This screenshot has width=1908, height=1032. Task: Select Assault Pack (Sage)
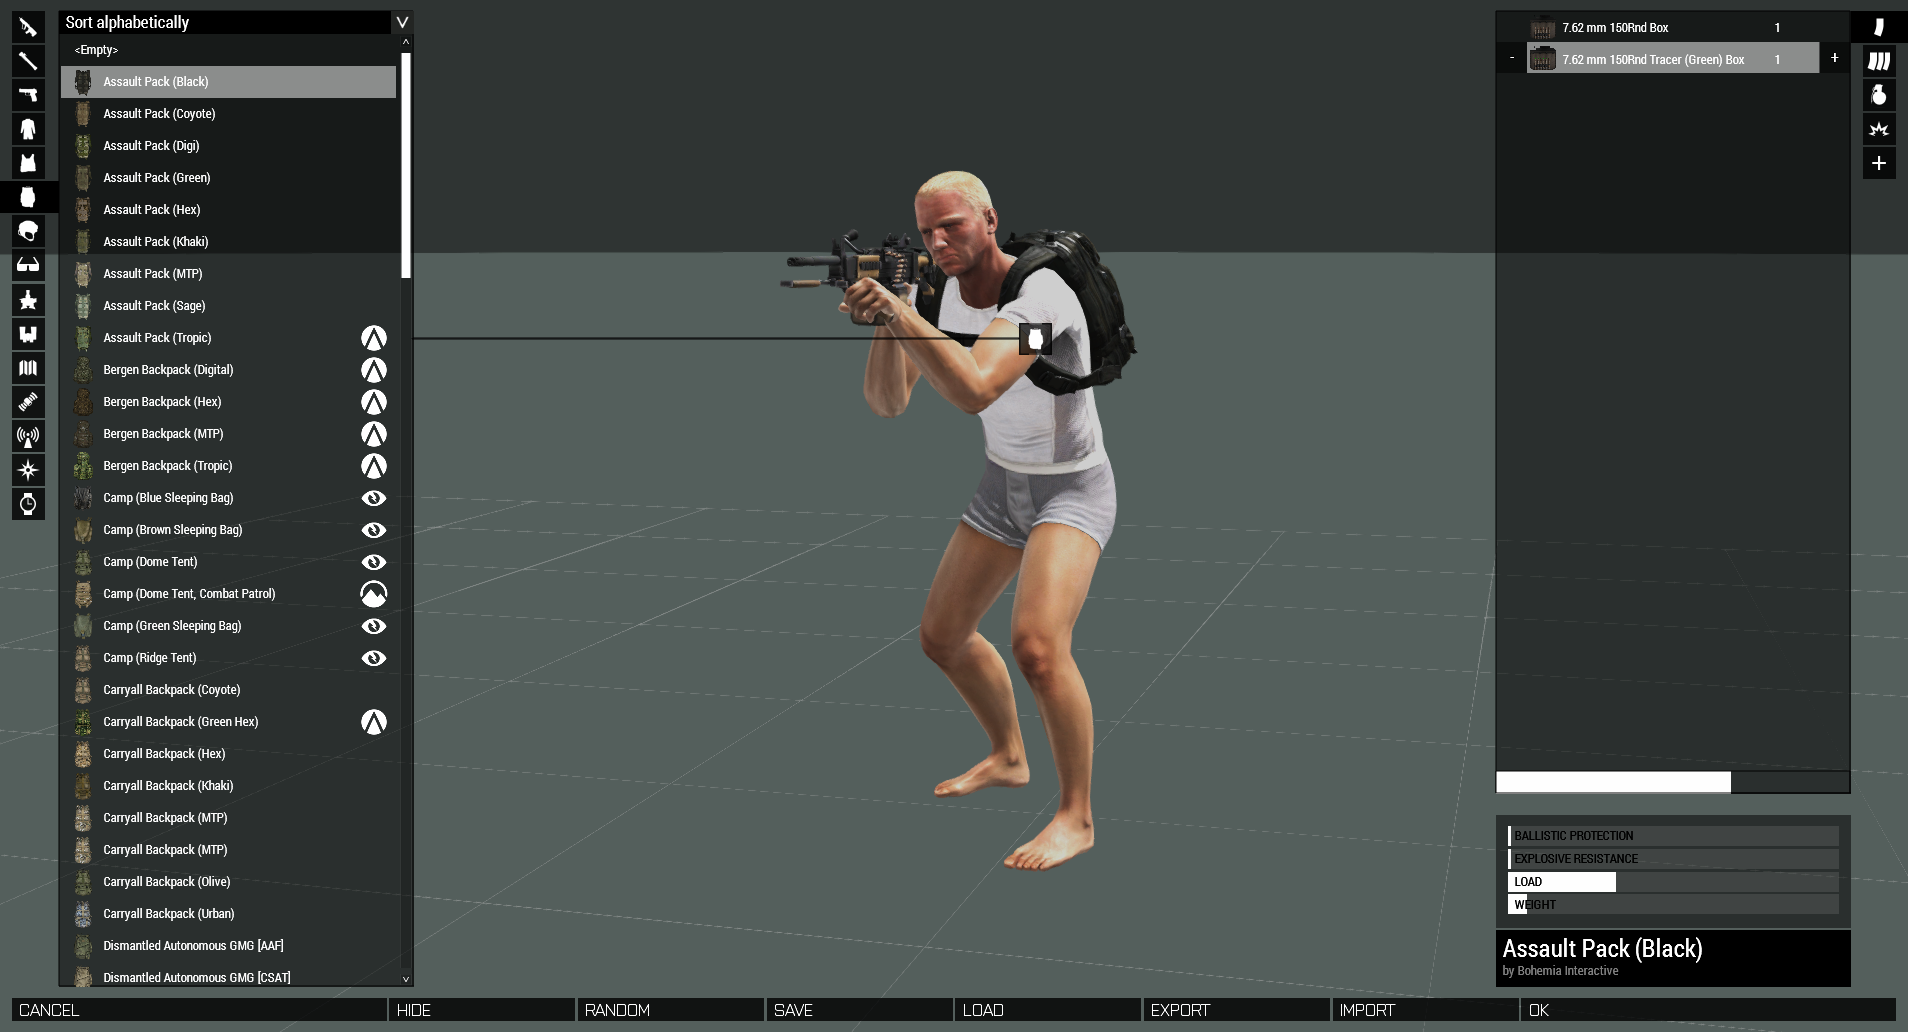point(228,306)
